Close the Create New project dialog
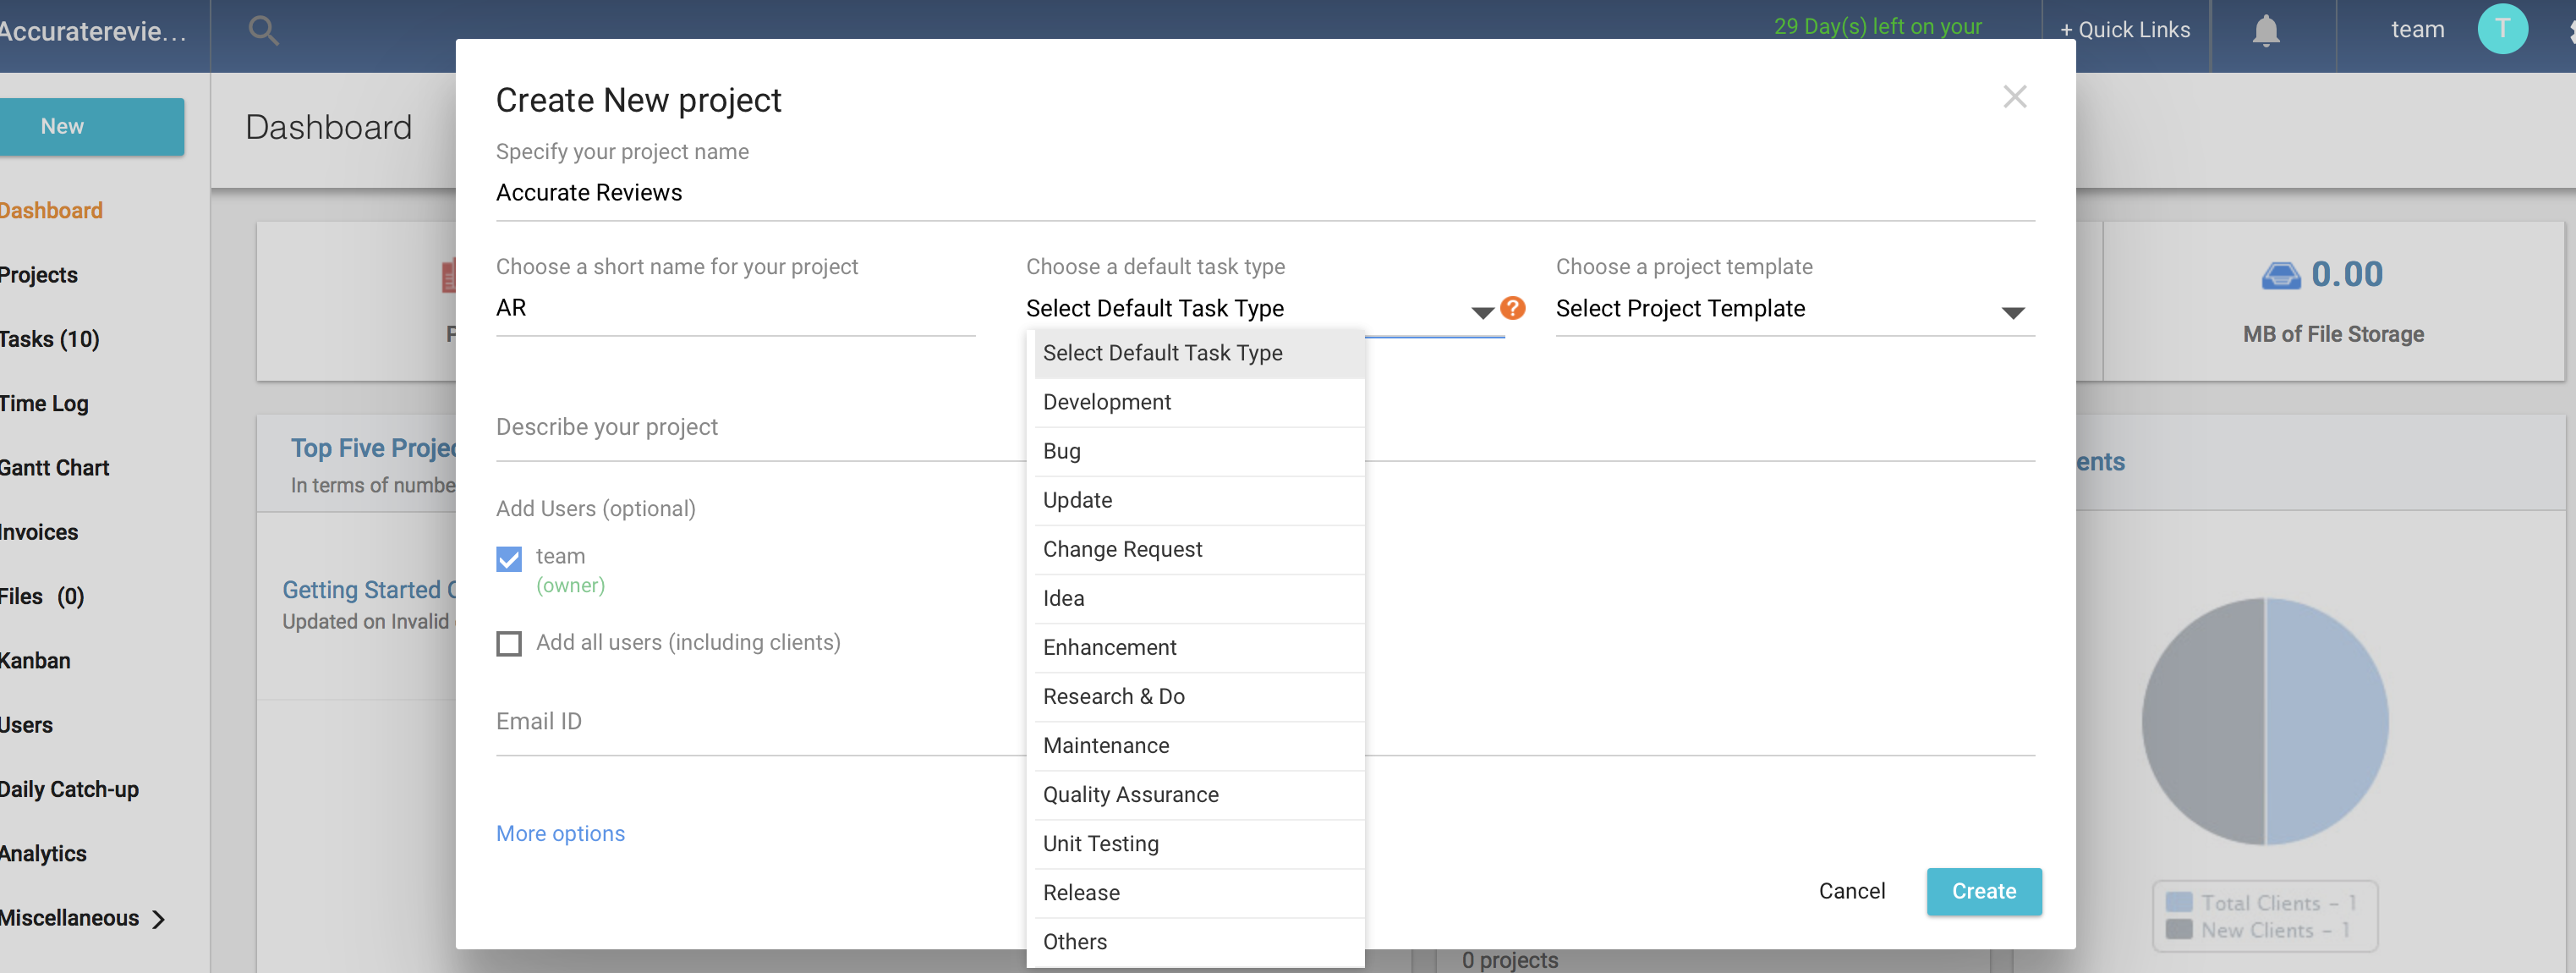The image size is (2576, 973). 2014,97
